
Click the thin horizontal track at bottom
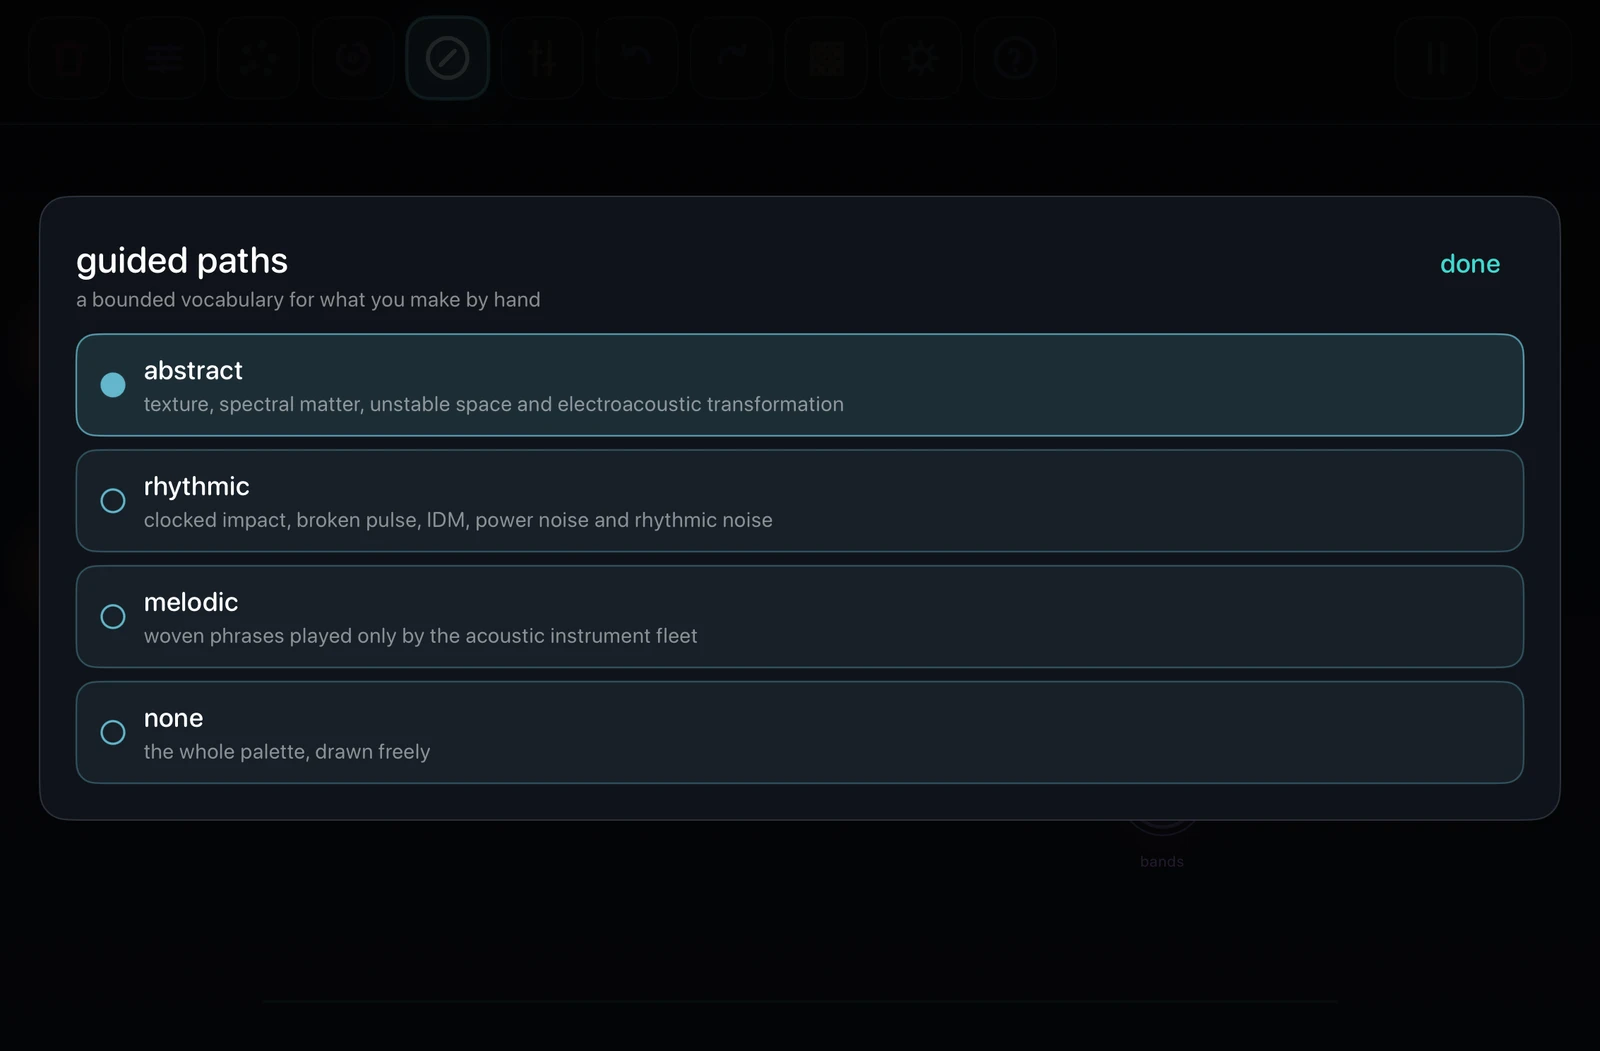800,1001
